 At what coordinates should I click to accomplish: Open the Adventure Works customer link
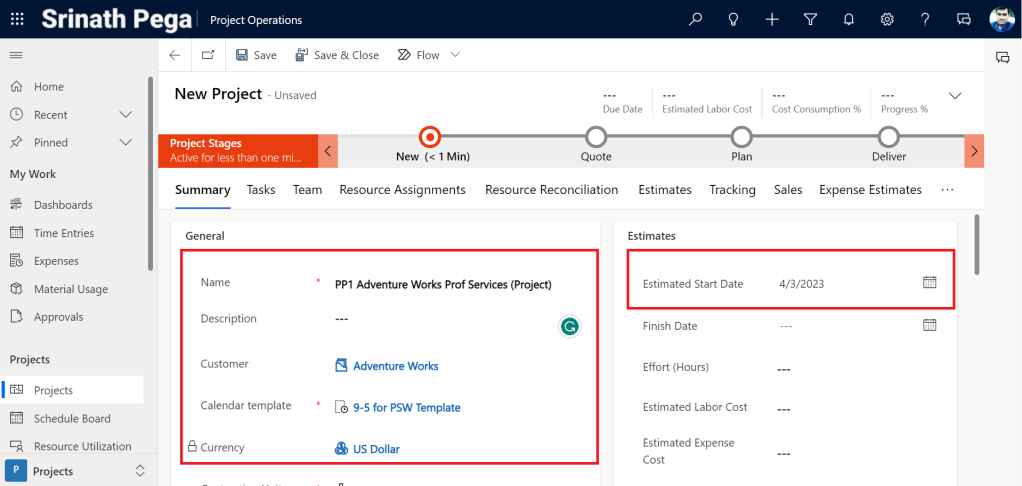coord(395,366)
